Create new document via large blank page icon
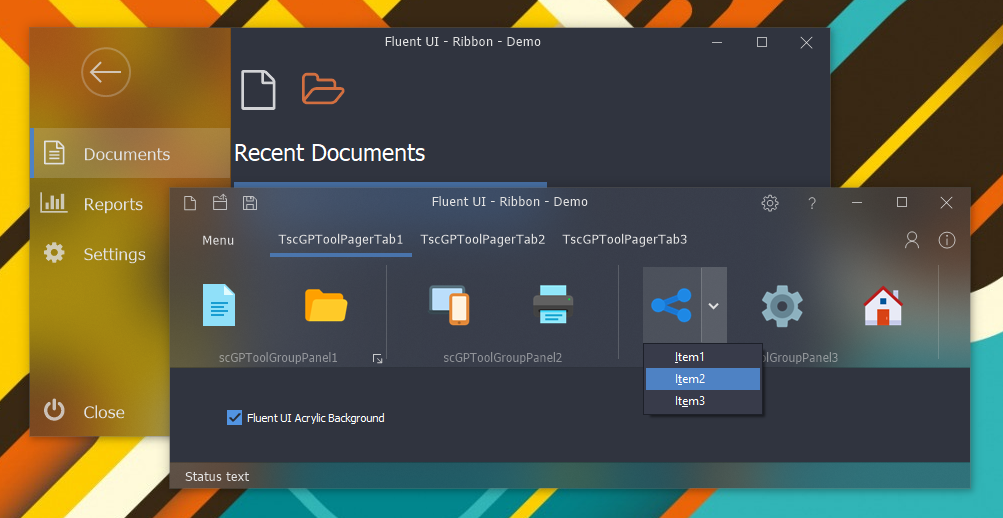Image resolution: width=1003 pixels, height=518 pixels. [x=258, y=90]
